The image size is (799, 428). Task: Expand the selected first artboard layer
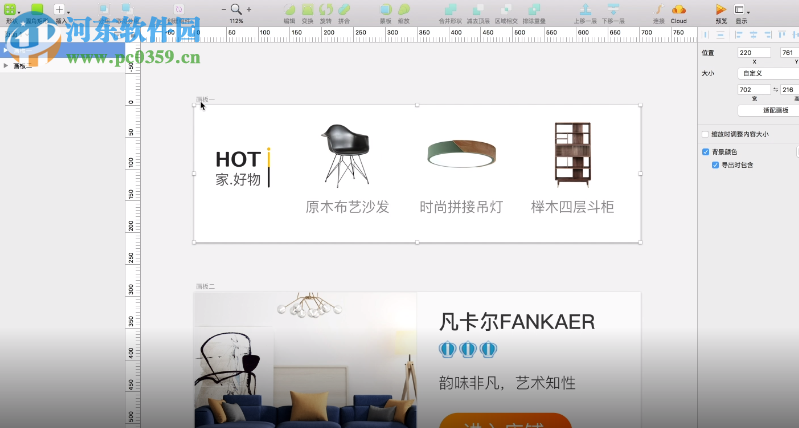click(6, 50)
